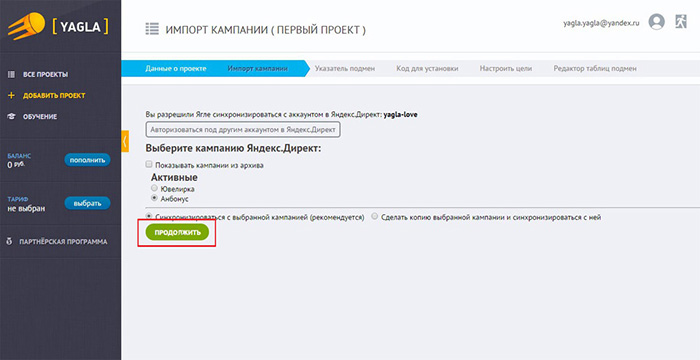Select the Анбонус campaign radio button
The width and height of the screenshot is (700, 360).
coord(154,198)
